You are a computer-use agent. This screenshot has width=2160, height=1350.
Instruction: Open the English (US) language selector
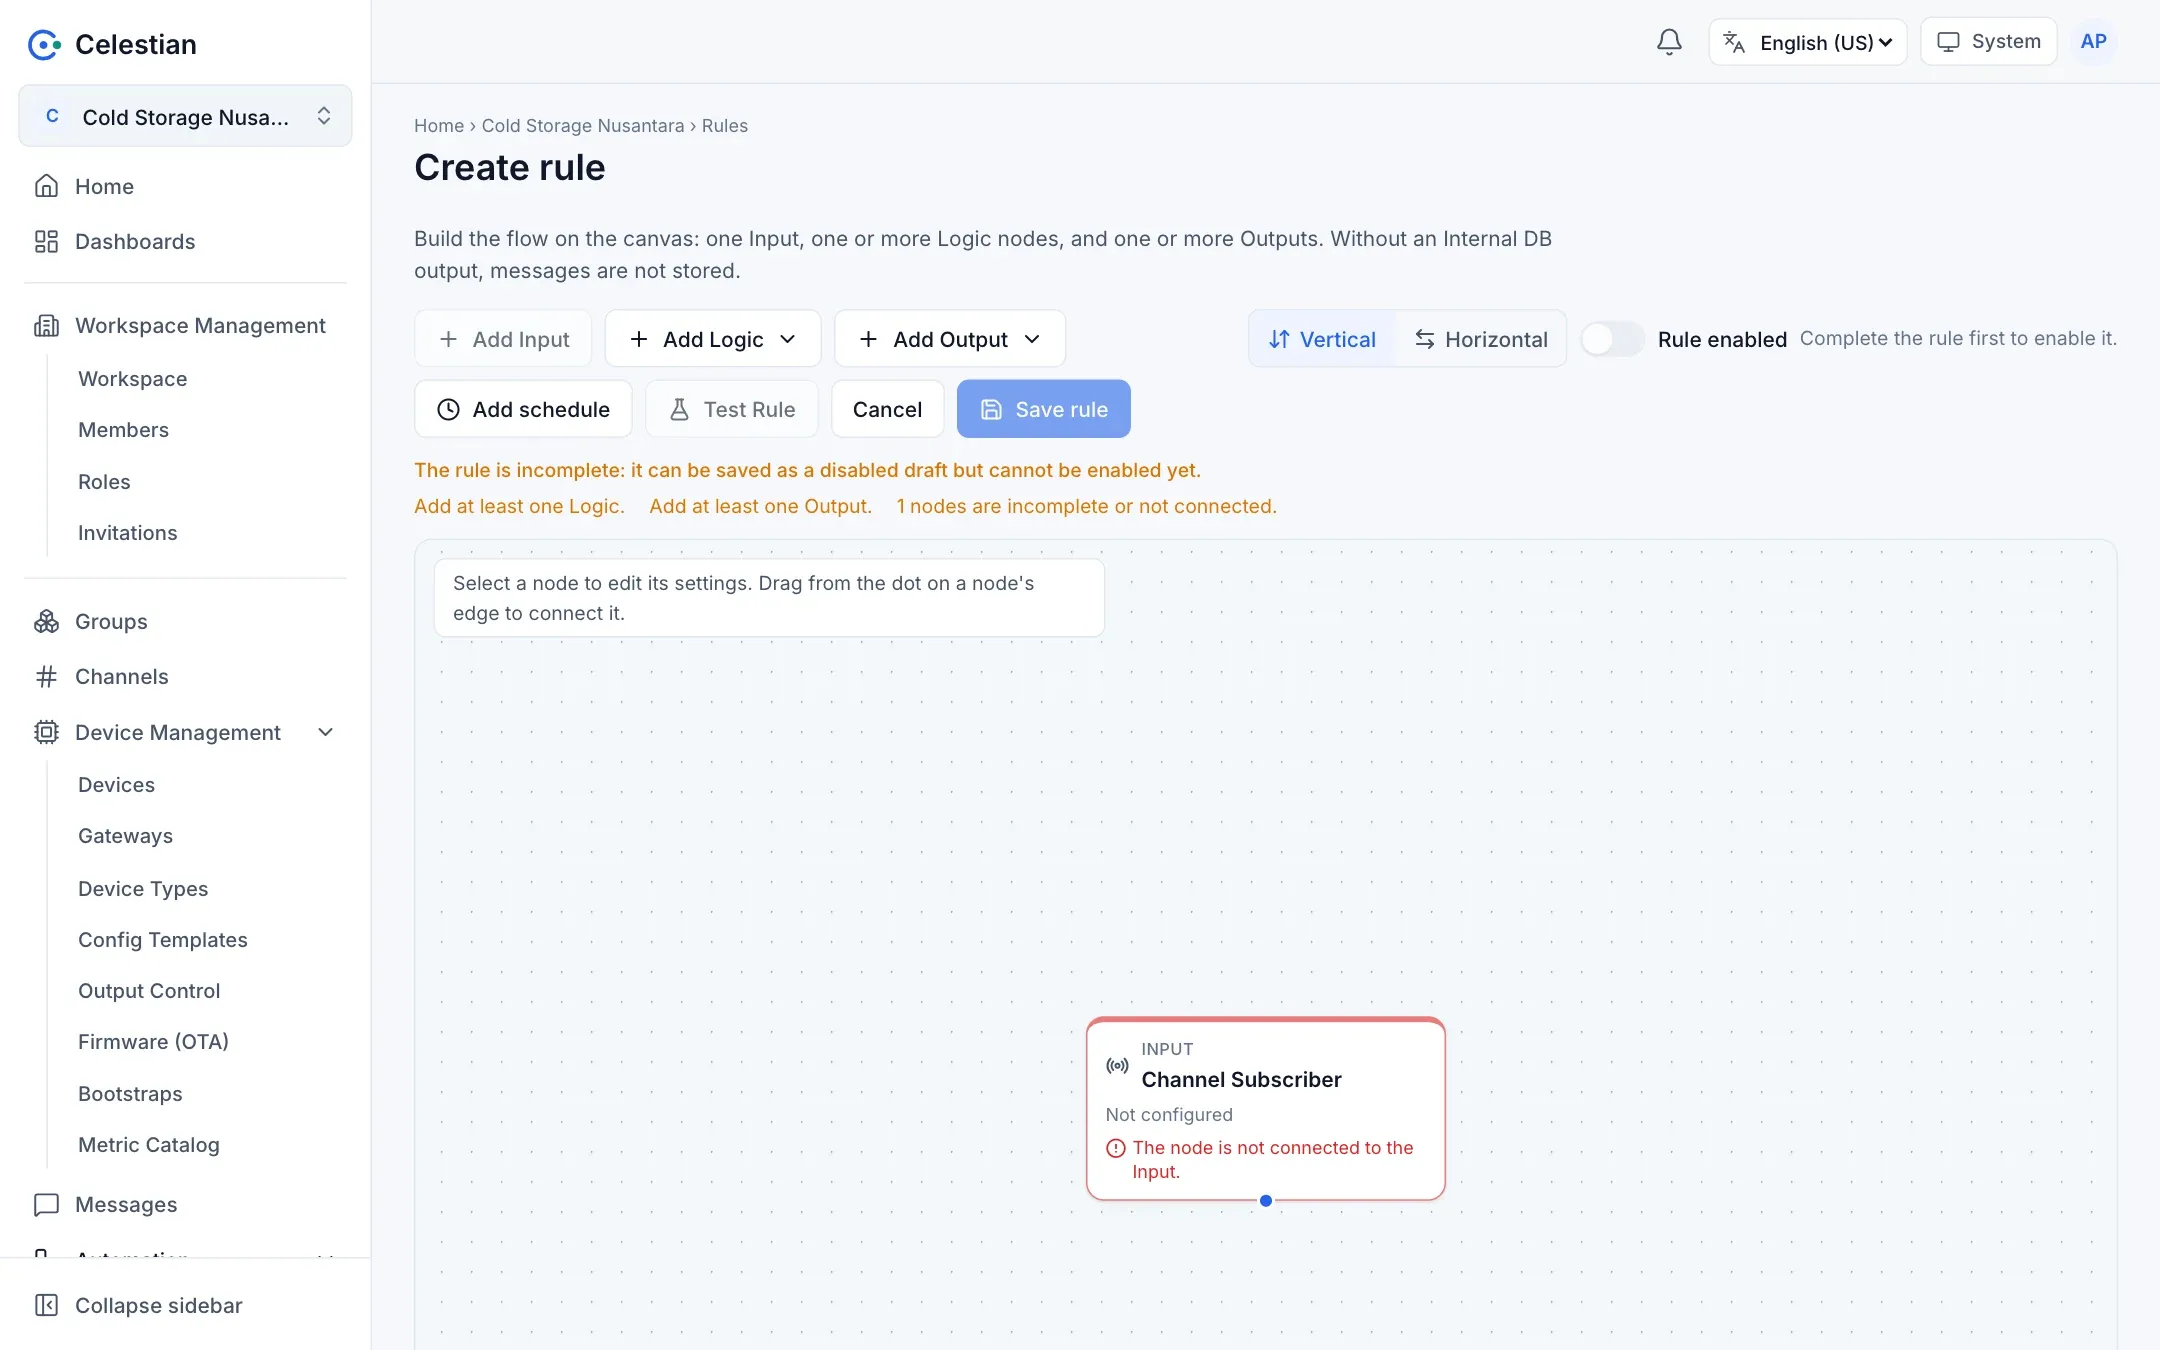(x=1808, y=42)
